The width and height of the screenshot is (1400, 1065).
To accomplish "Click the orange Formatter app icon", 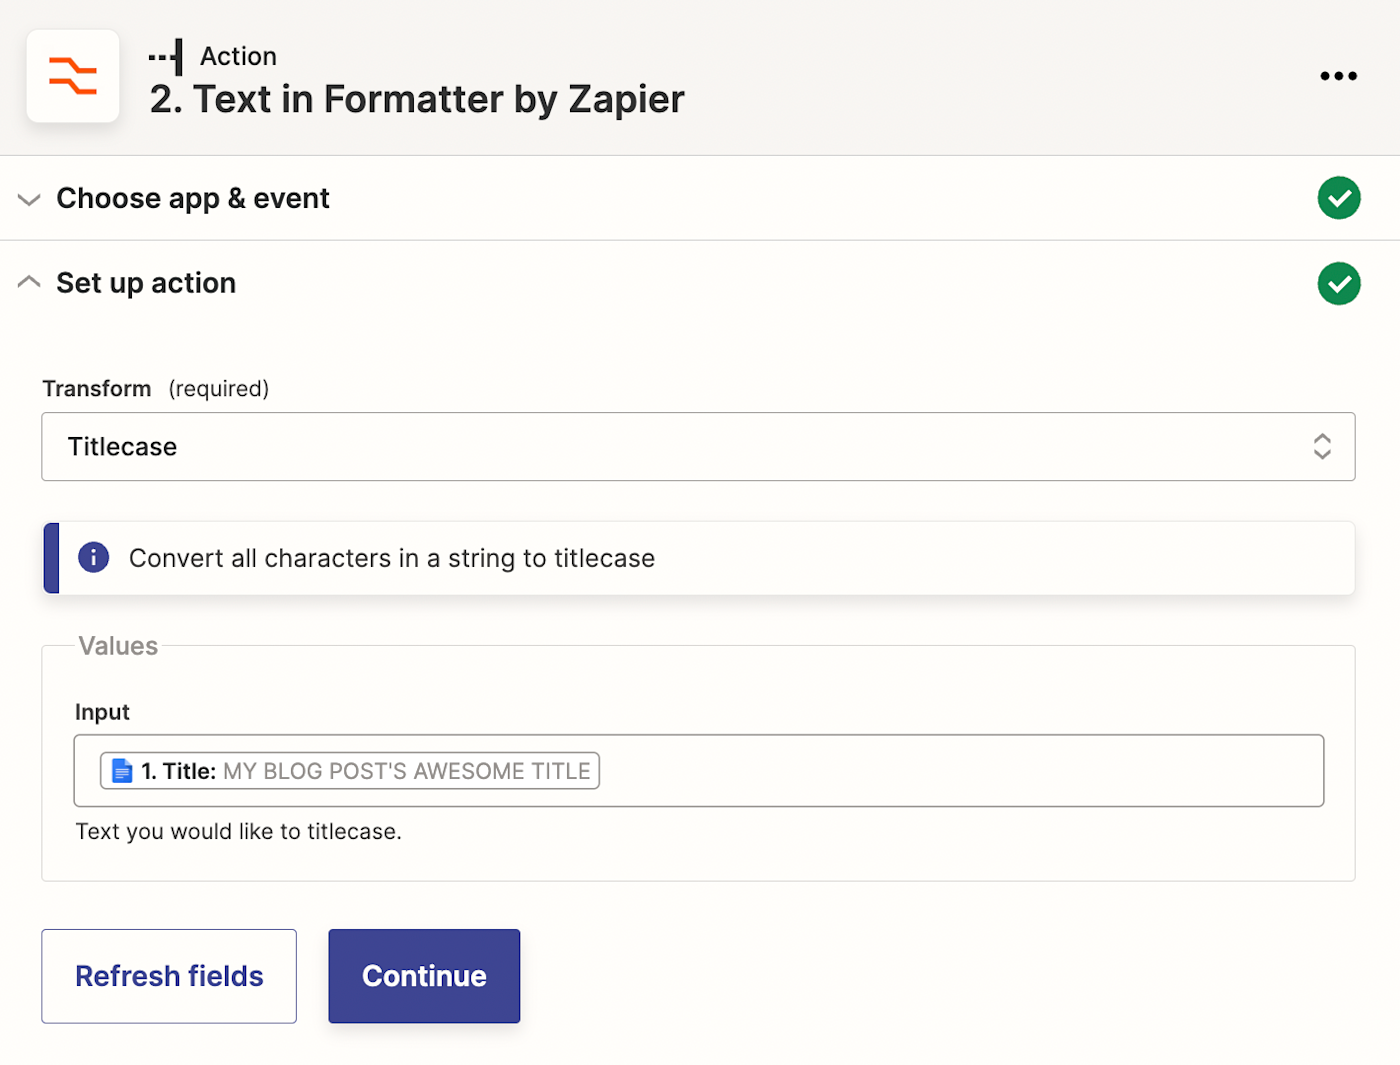I will [x=73, y=76].
